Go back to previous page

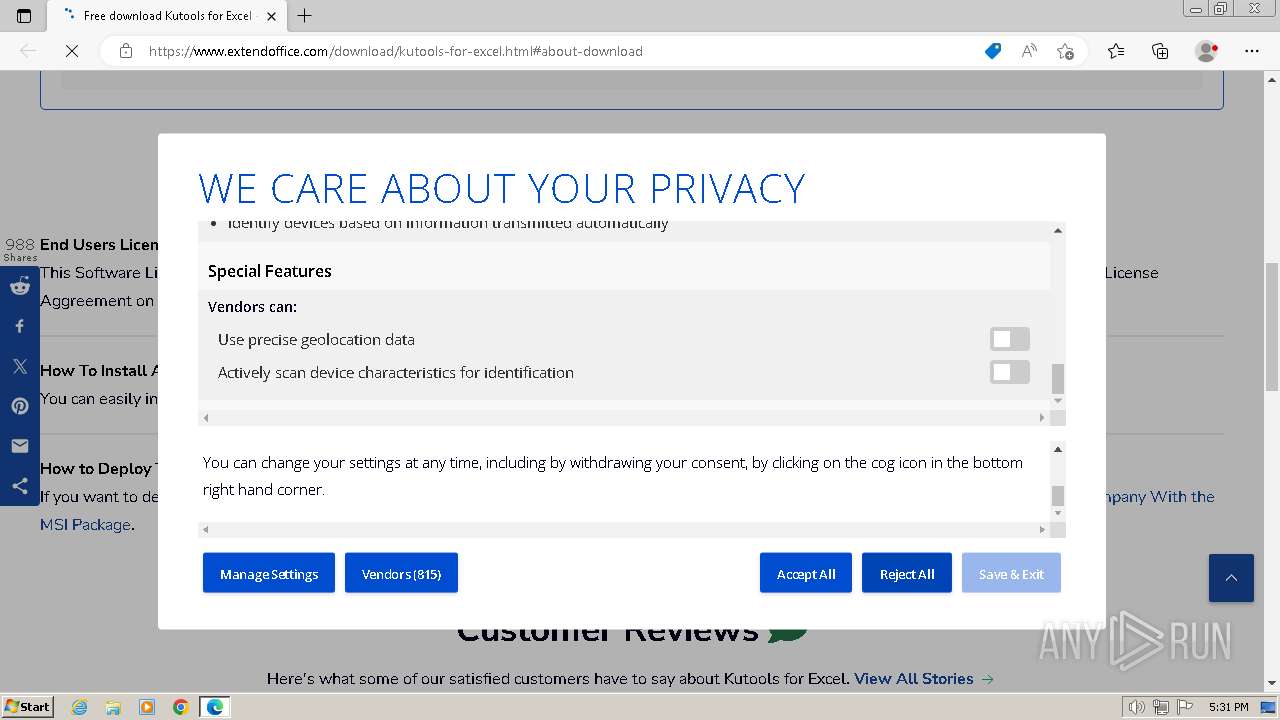[28, 51]
